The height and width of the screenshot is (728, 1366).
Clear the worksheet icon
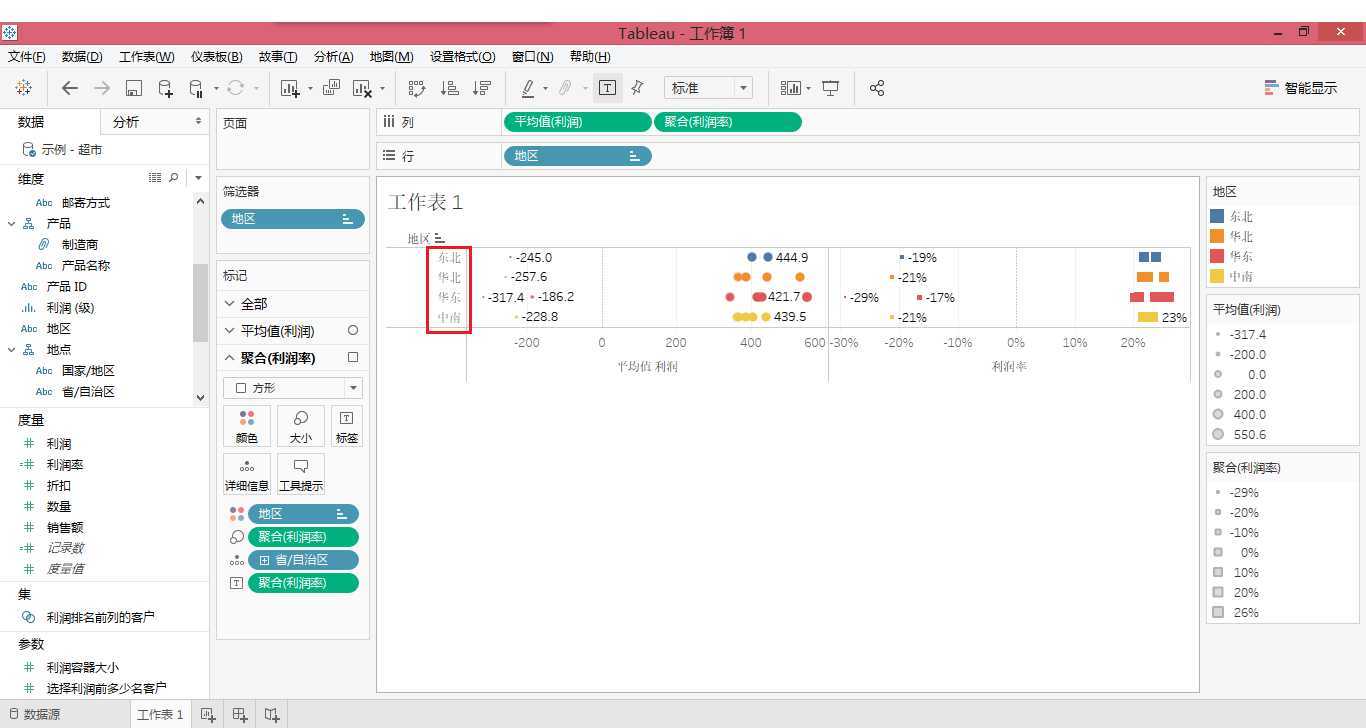click(x=362, y=88)
